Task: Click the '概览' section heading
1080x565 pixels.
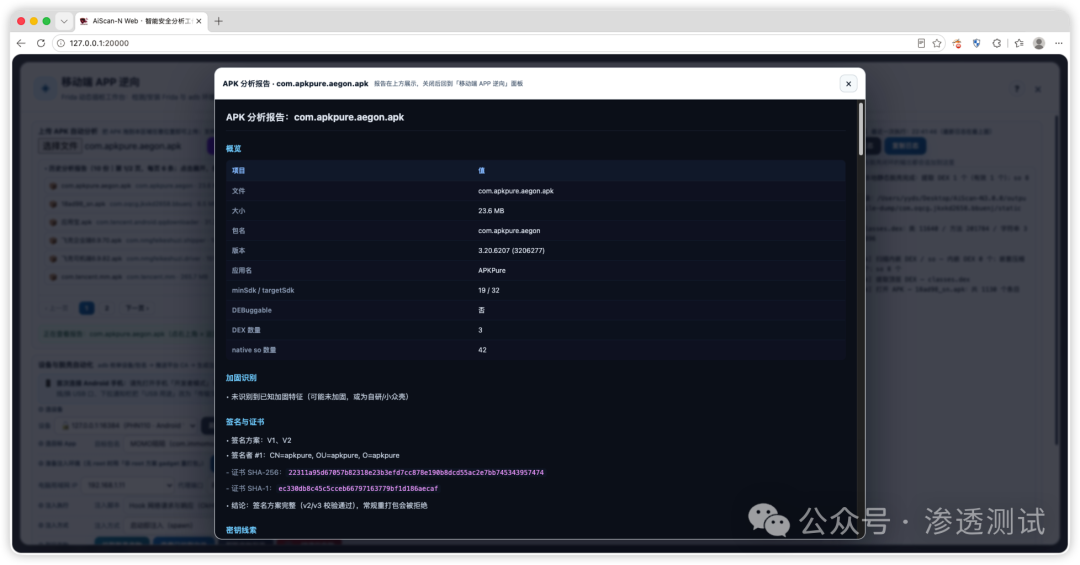Action: pos(233,148)
